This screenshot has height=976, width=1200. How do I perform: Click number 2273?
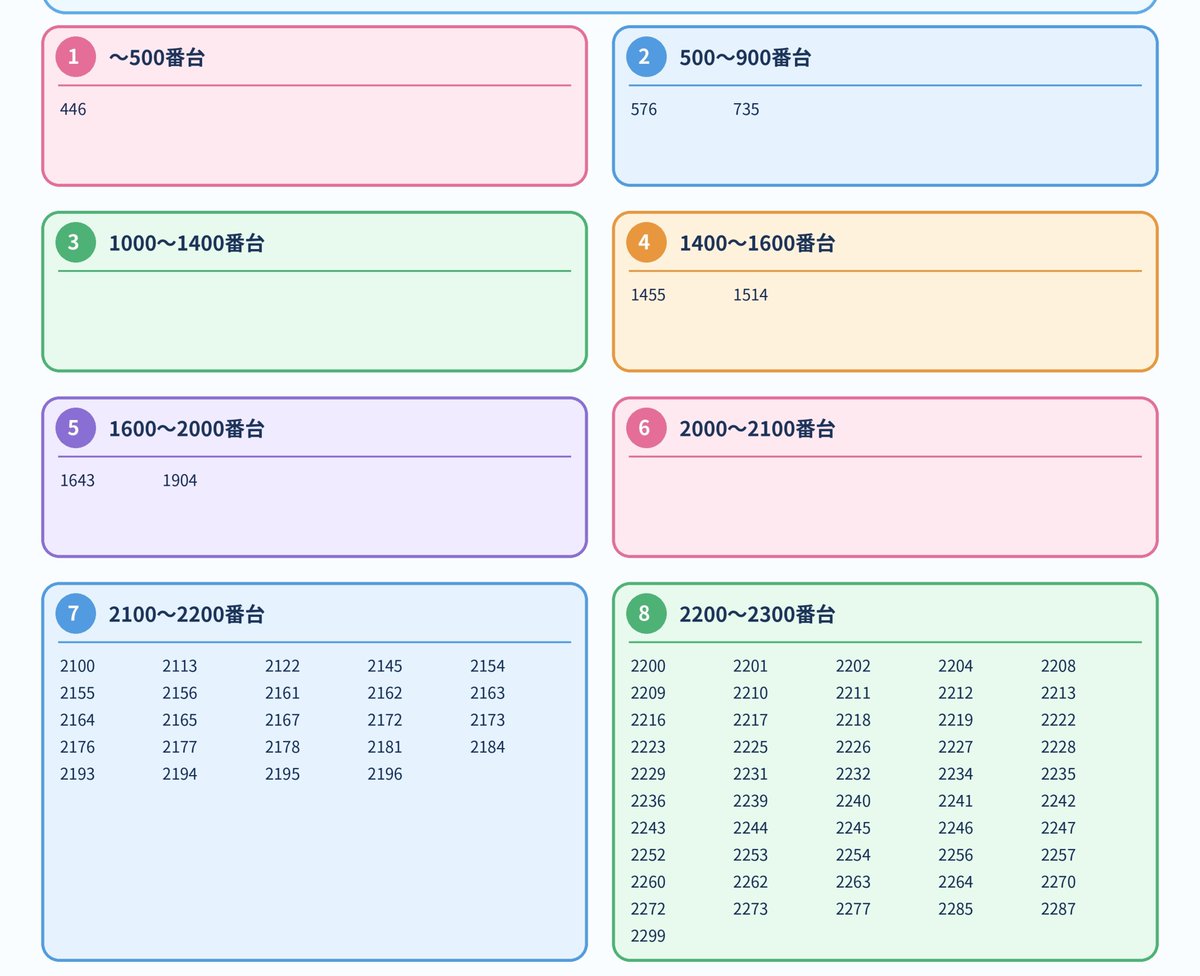(750, 909)
